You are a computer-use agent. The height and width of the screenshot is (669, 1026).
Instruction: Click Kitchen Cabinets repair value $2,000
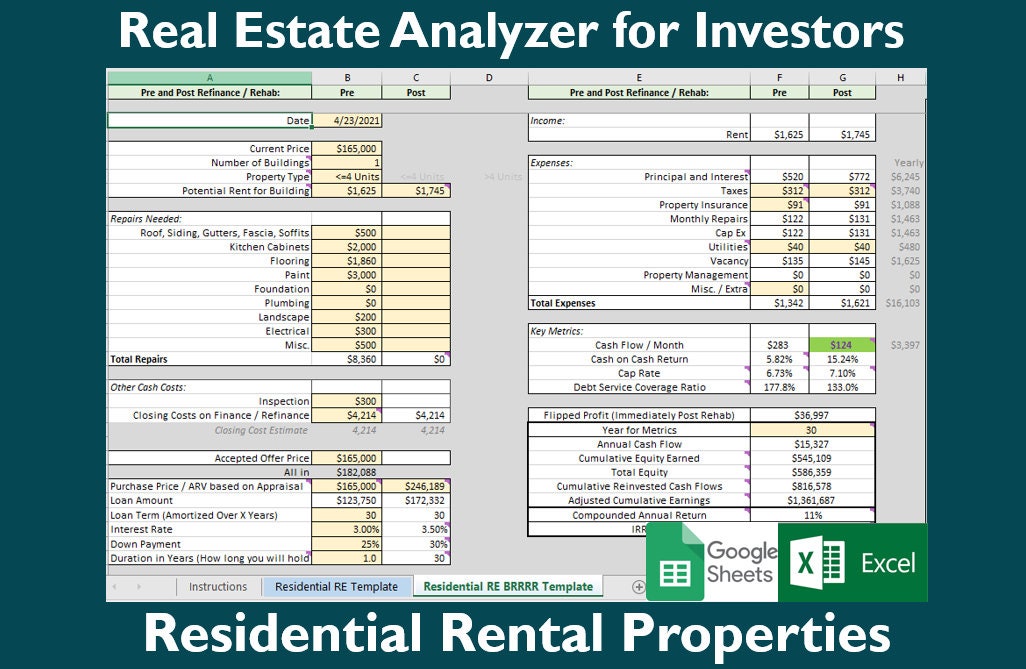347,247
